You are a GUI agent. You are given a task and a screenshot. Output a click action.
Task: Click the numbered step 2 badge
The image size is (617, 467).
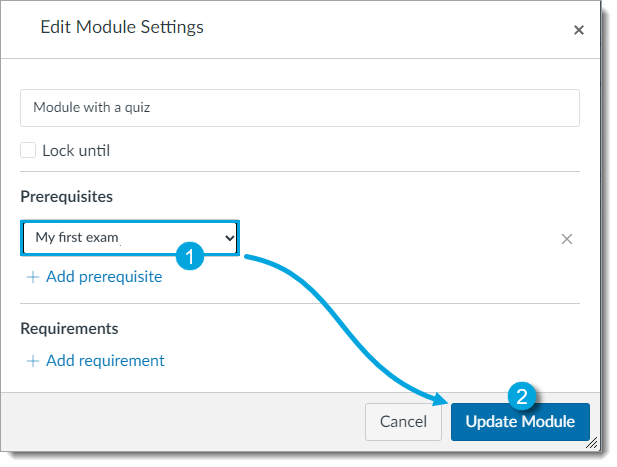click(x=521, y=396)
